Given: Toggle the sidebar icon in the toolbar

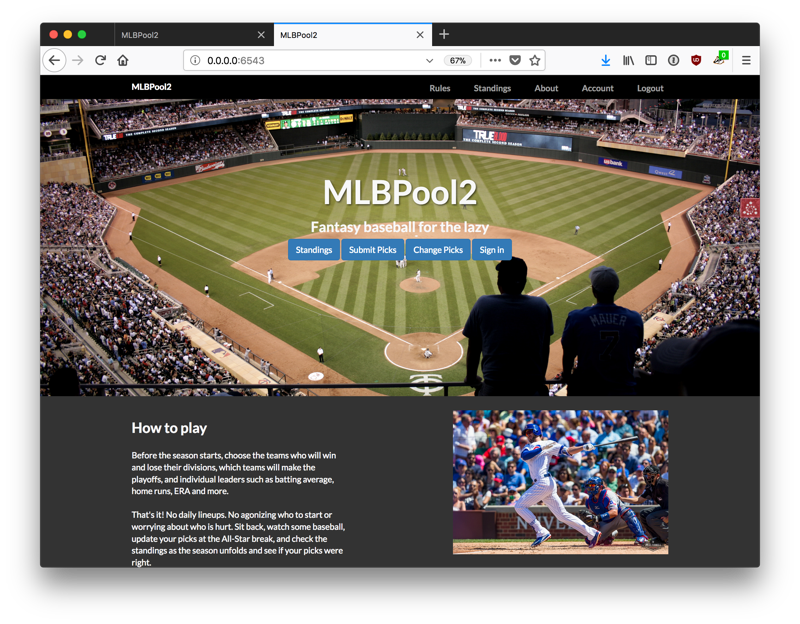Looking at the screenshot, I should click(x=651, y=60).
